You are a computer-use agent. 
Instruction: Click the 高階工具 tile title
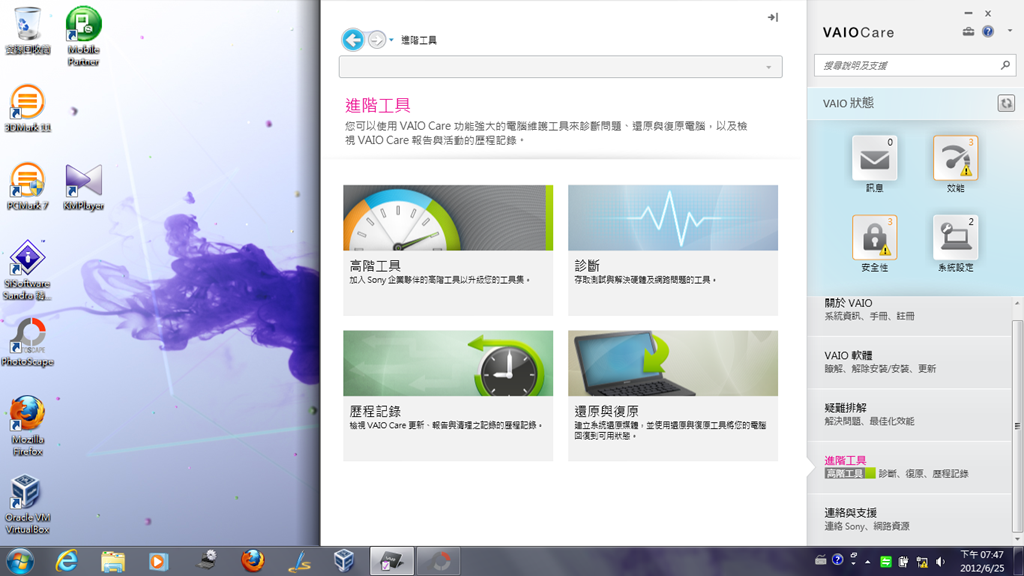coord(375,266)
